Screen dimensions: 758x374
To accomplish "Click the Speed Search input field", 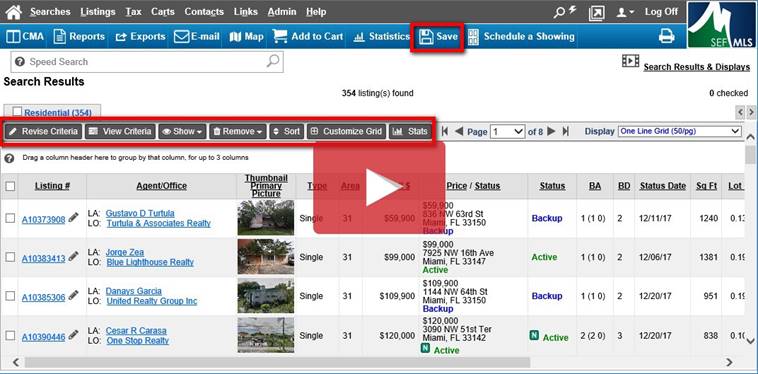I will click(x=147, y=62).
